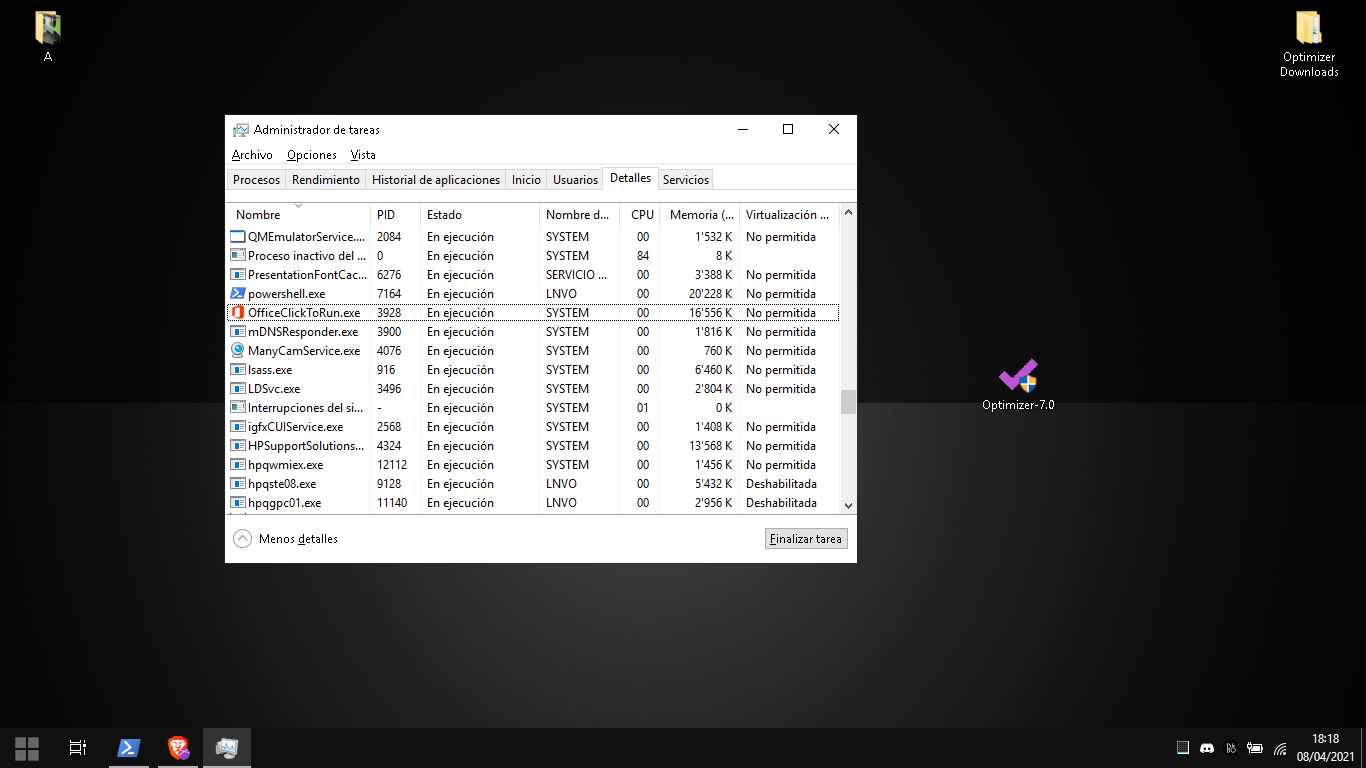Click PID value 12112
Image resolution: width=1366 pixels, height=768 pixels.
pyautogui.click(x=392, y=465)
